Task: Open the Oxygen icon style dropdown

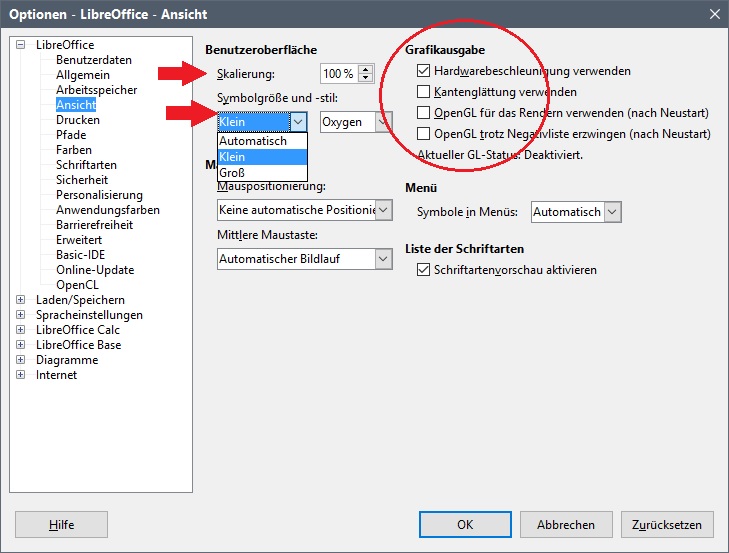Action: pyautogui.click(x=383, y=122)
